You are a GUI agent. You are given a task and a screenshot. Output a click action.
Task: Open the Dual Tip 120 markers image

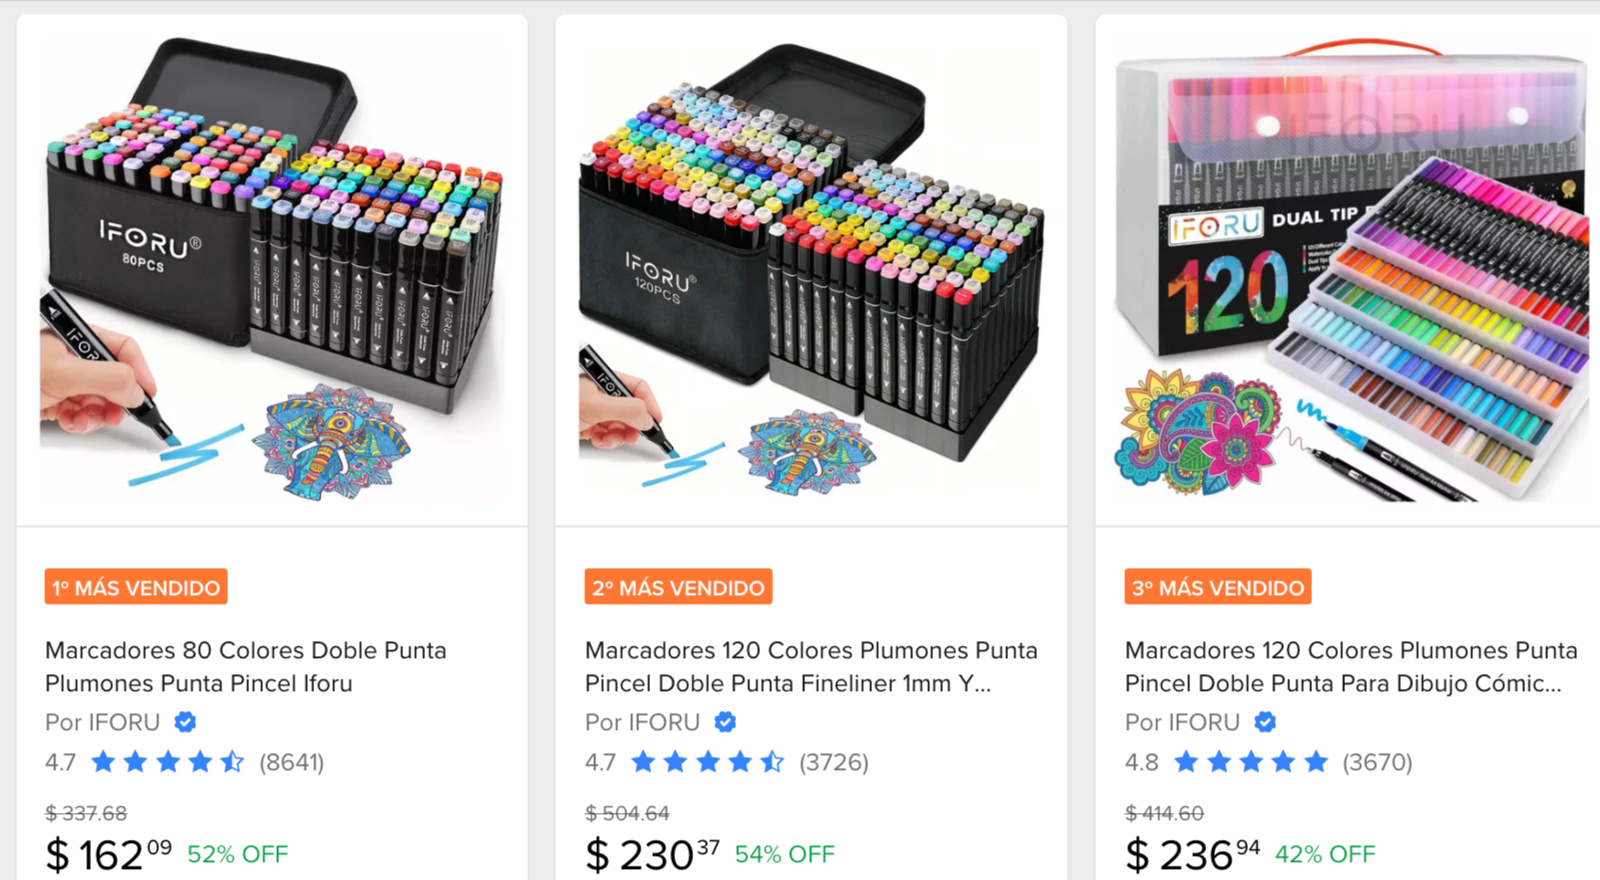click(1351, 270)
